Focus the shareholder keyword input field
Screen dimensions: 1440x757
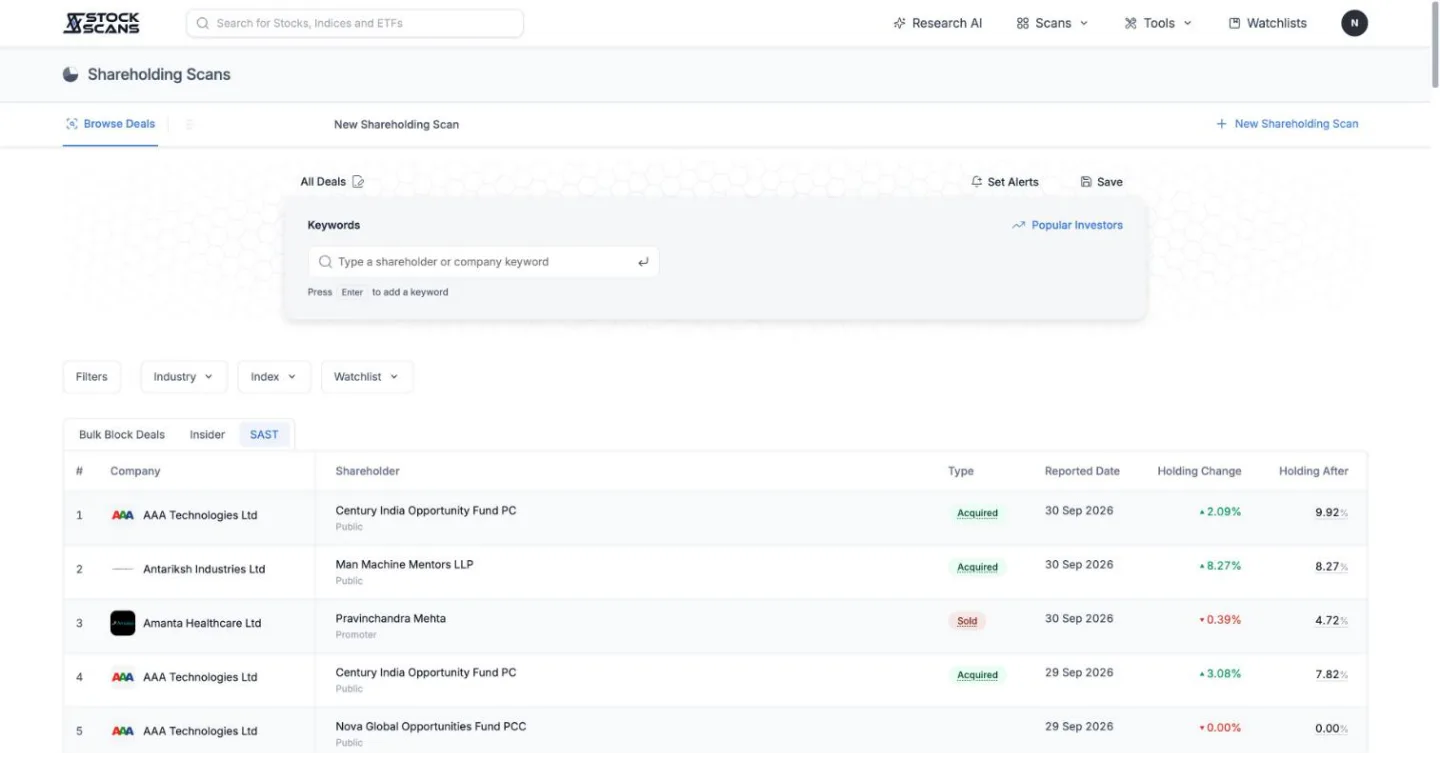(484, 262)
